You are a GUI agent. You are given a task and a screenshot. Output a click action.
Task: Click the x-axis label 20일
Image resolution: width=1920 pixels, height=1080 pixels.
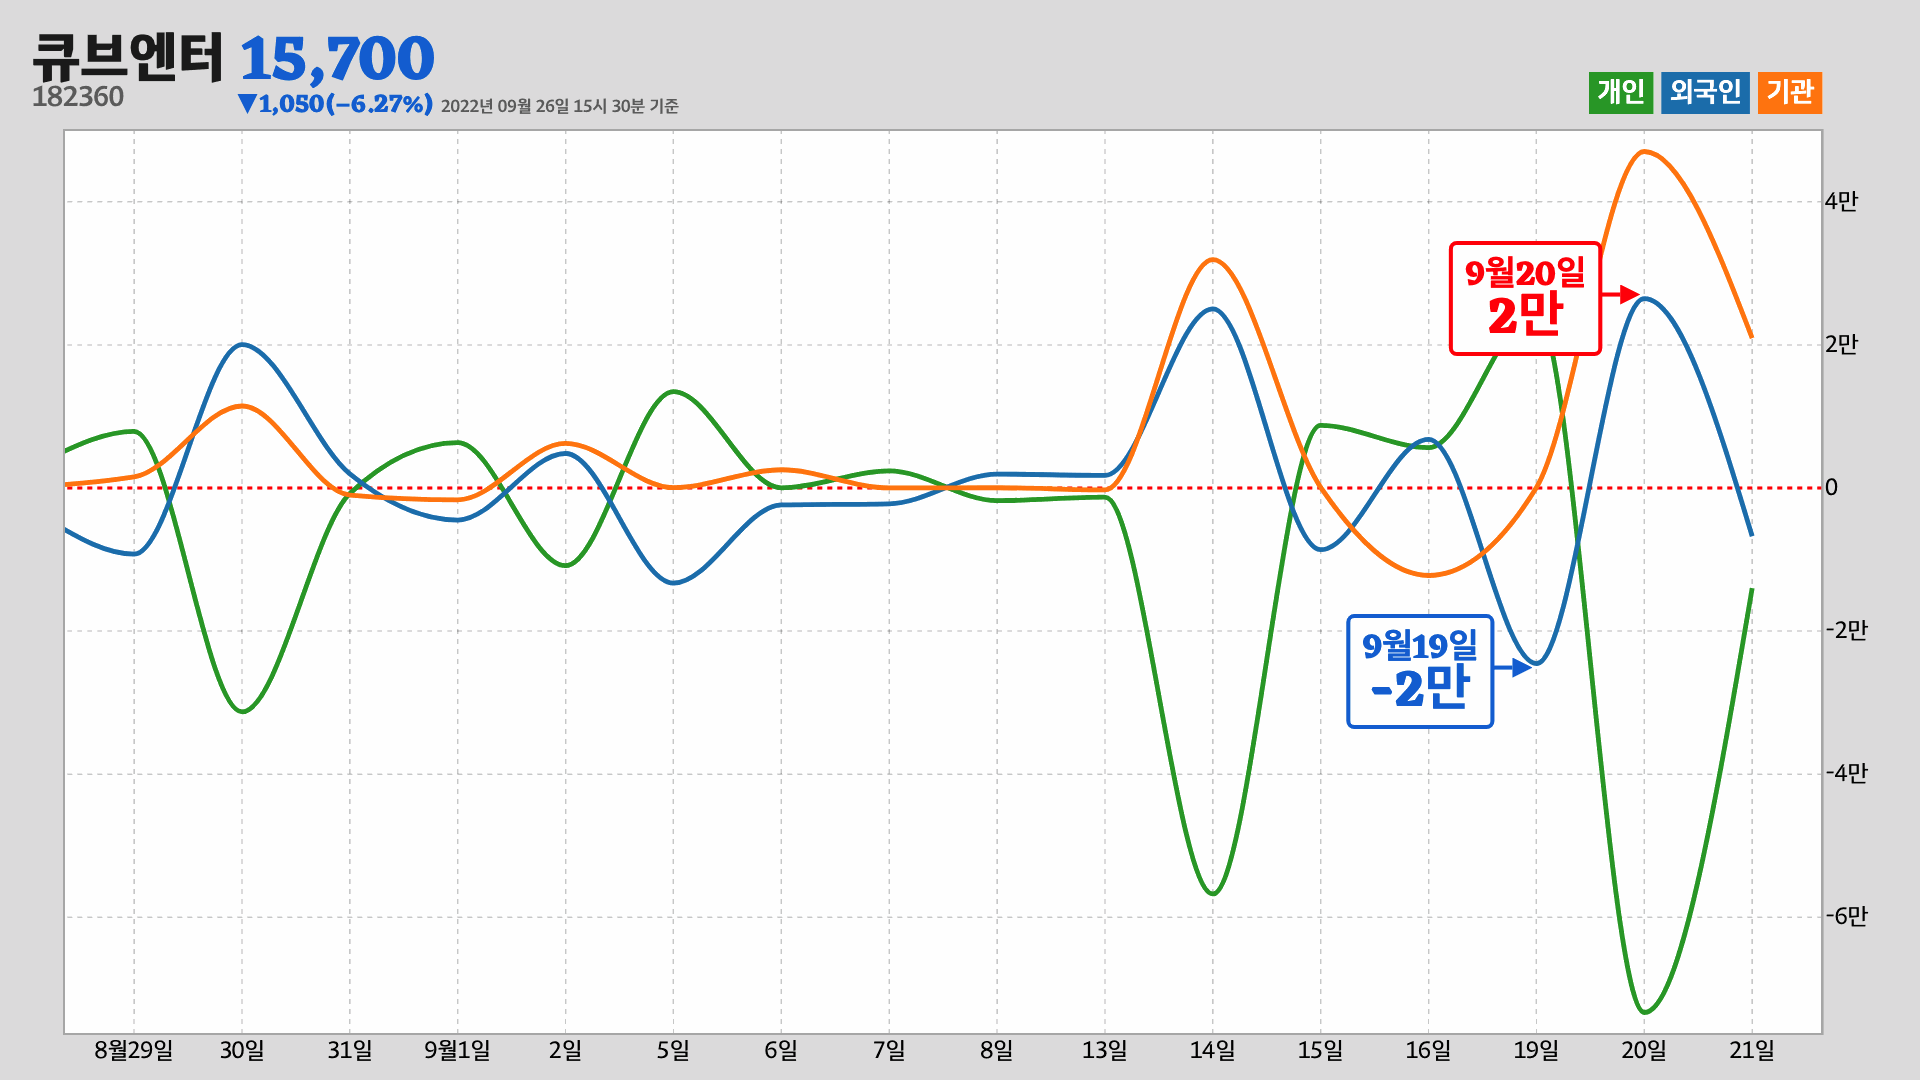pos(1645,1051)
